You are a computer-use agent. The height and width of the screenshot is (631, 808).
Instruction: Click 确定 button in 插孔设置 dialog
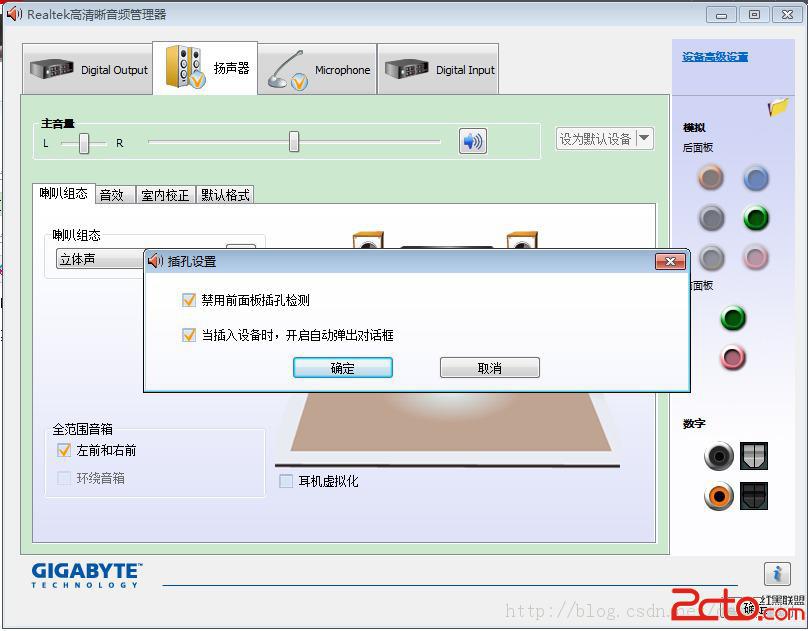click(x=342, y=368)
